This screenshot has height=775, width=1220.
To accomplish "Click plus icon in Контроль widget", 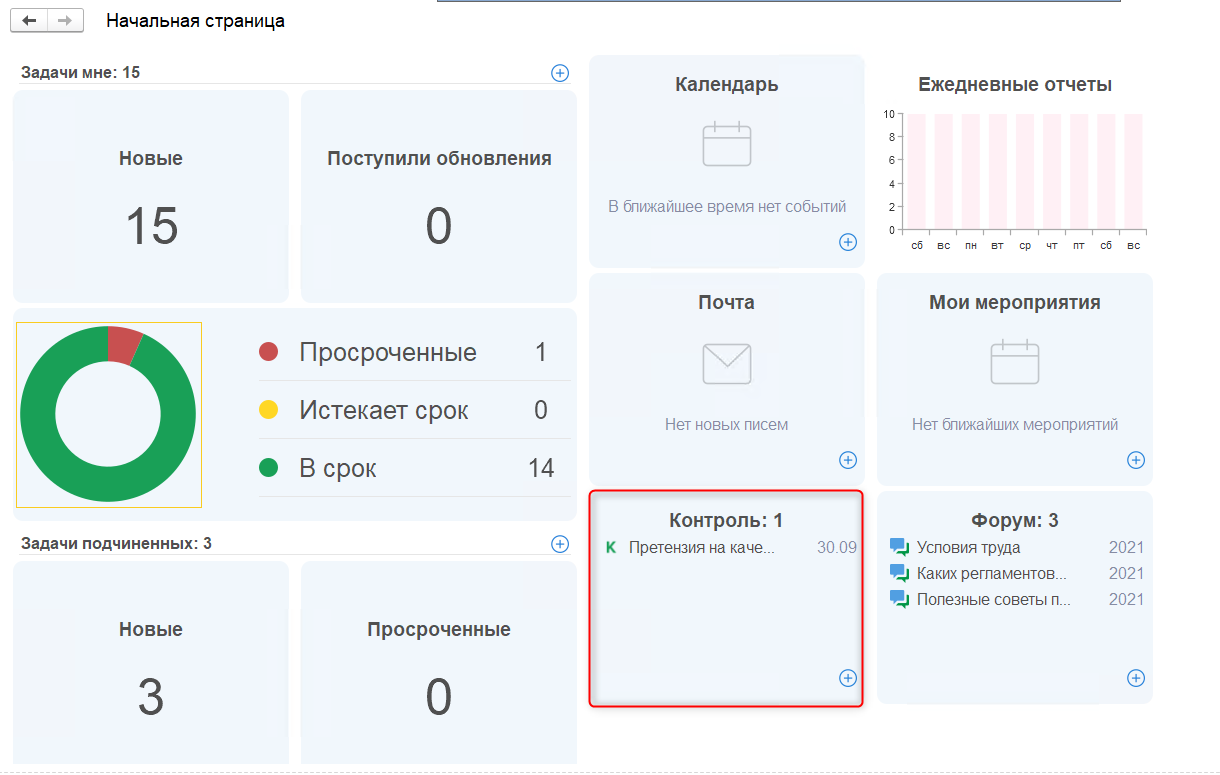I will point(848,678).
